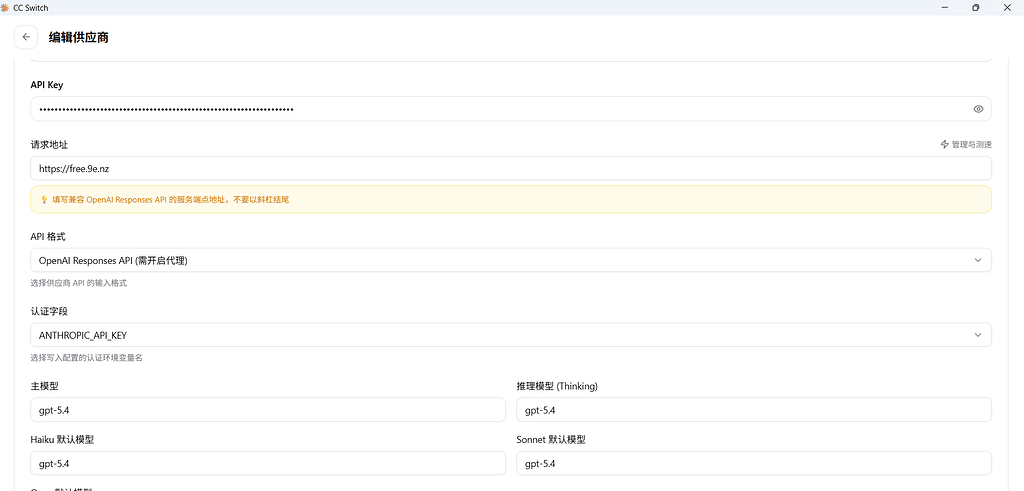This screenshot has width=1024, height=491.
Task: Restore down the CC Switch window
Action: 976,7
